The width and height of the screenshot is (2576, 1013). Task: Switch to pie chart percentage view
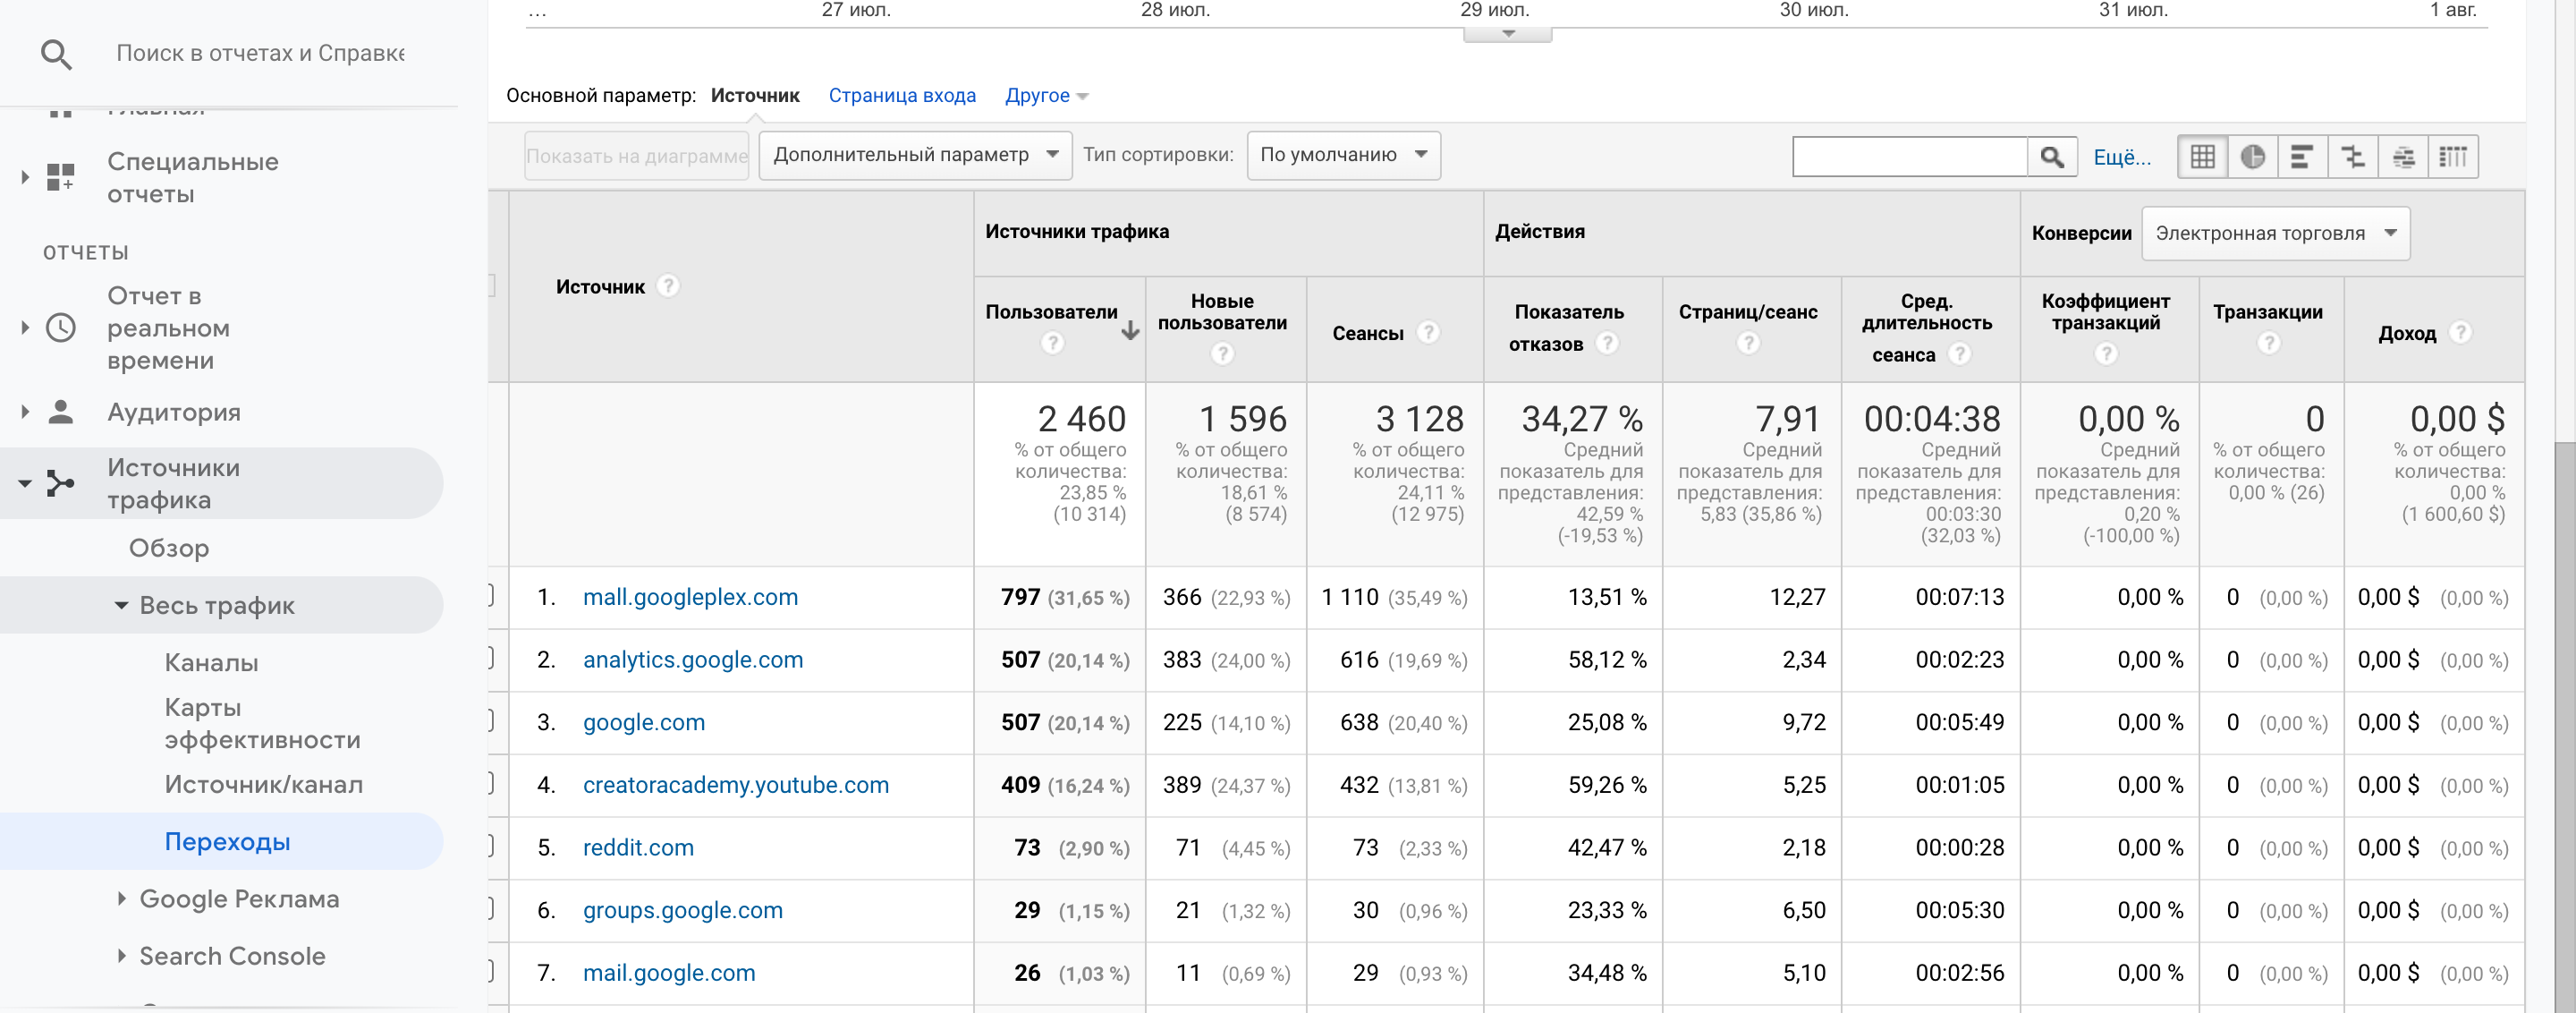[x=2252, y=157]
